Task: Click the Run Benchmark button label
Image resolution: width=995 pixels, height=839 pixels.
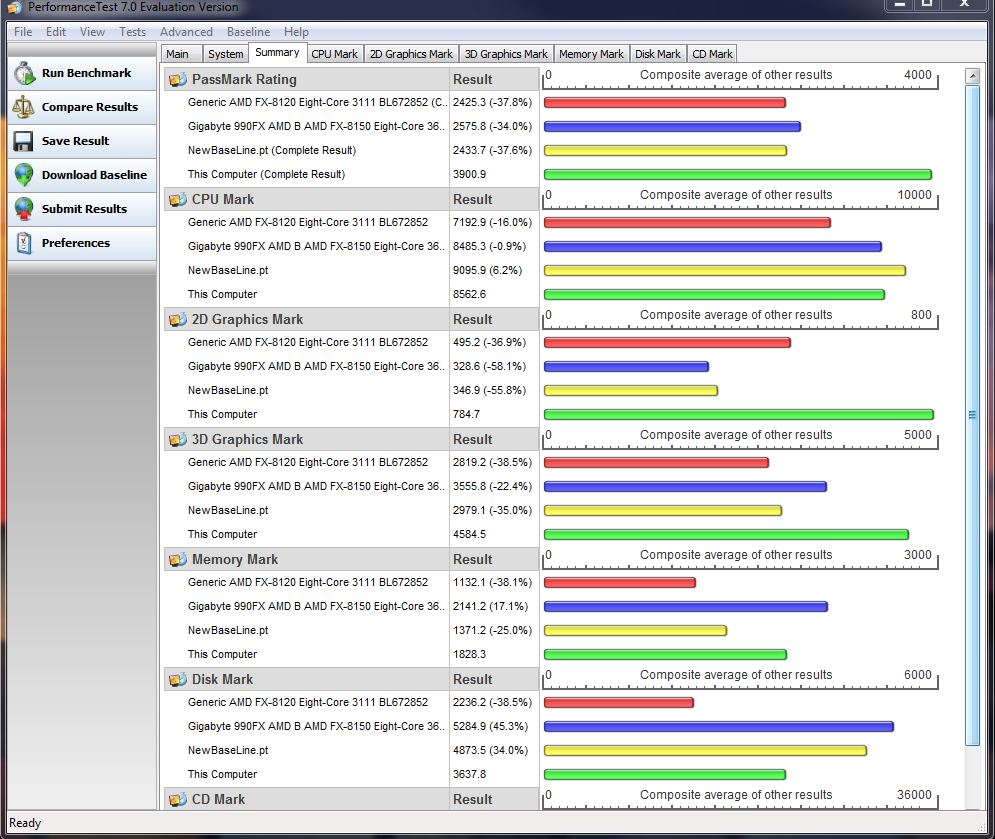Action: pyautogui.click(x=86, y=73)
